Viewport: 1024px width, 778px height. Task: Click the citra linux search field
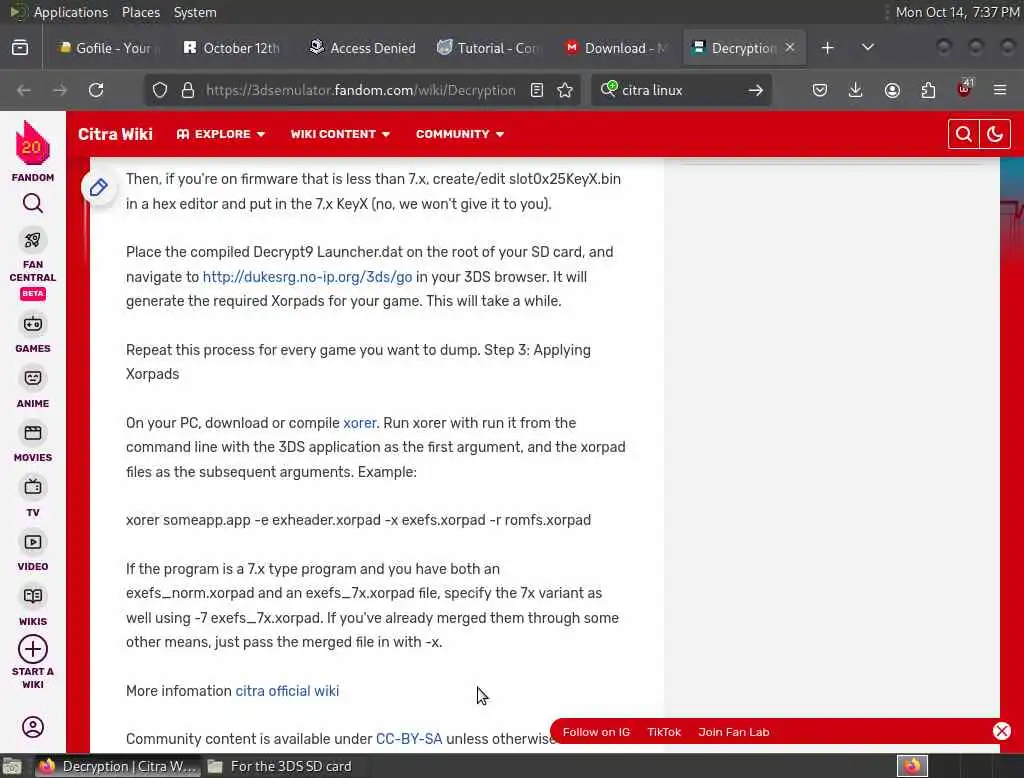679,90
